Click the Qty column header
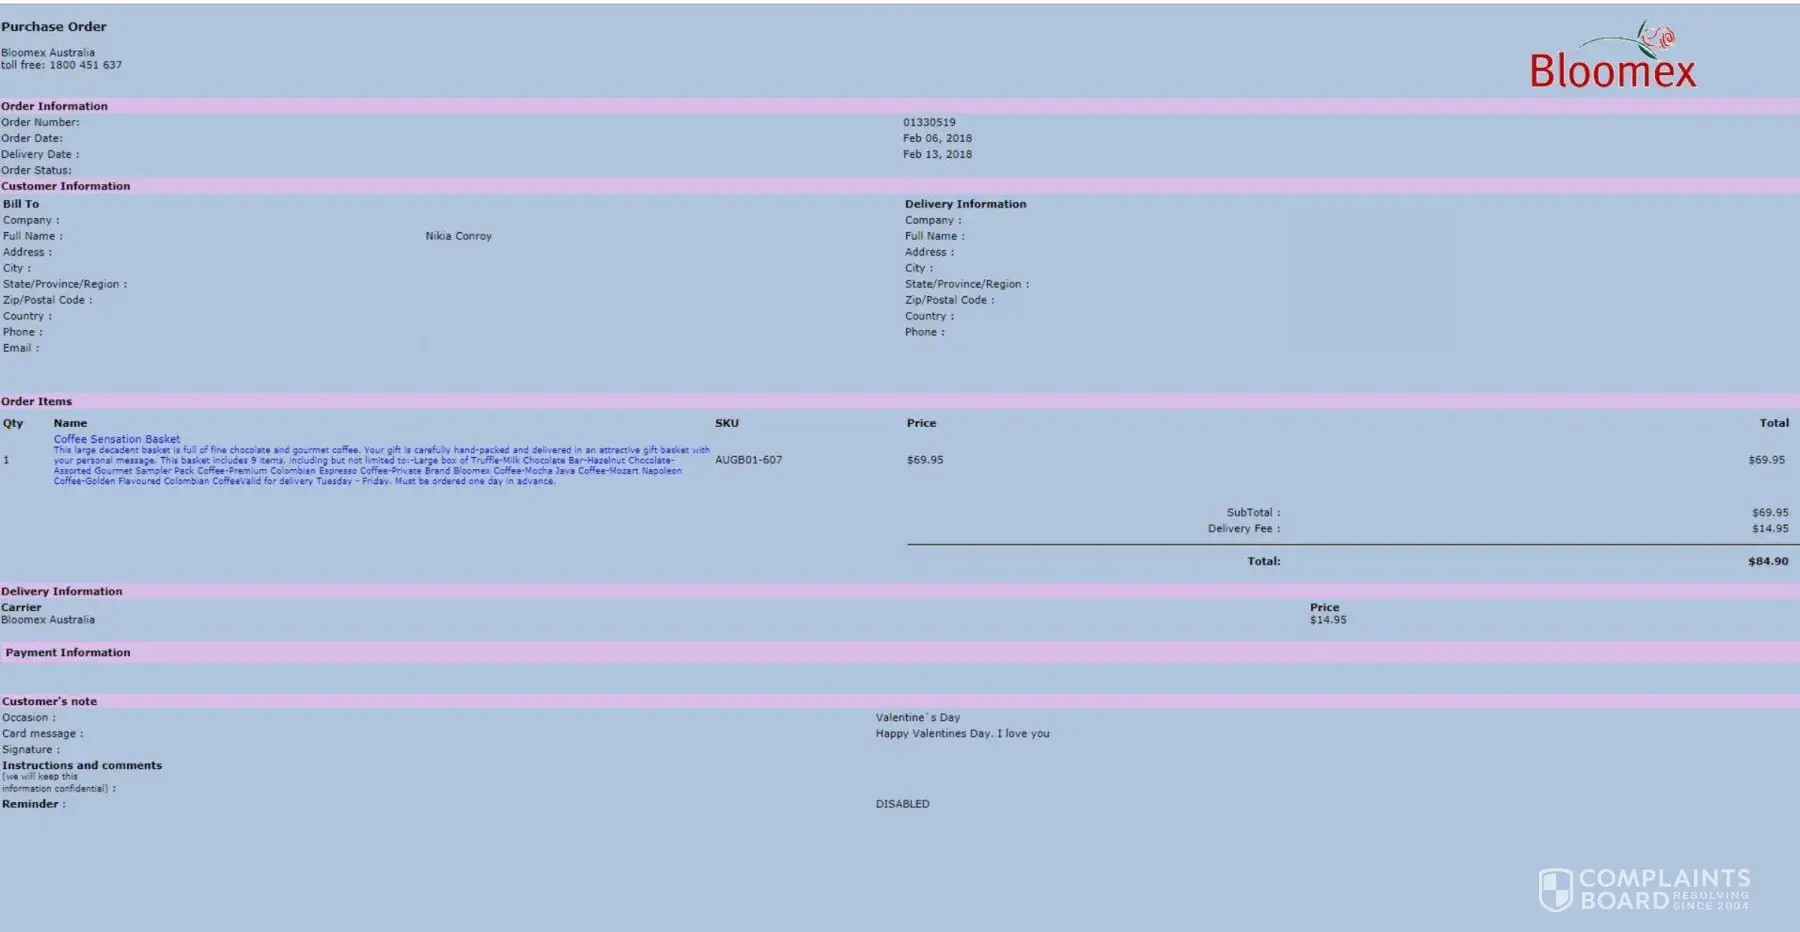1800x932 pixels. point(13,423)
